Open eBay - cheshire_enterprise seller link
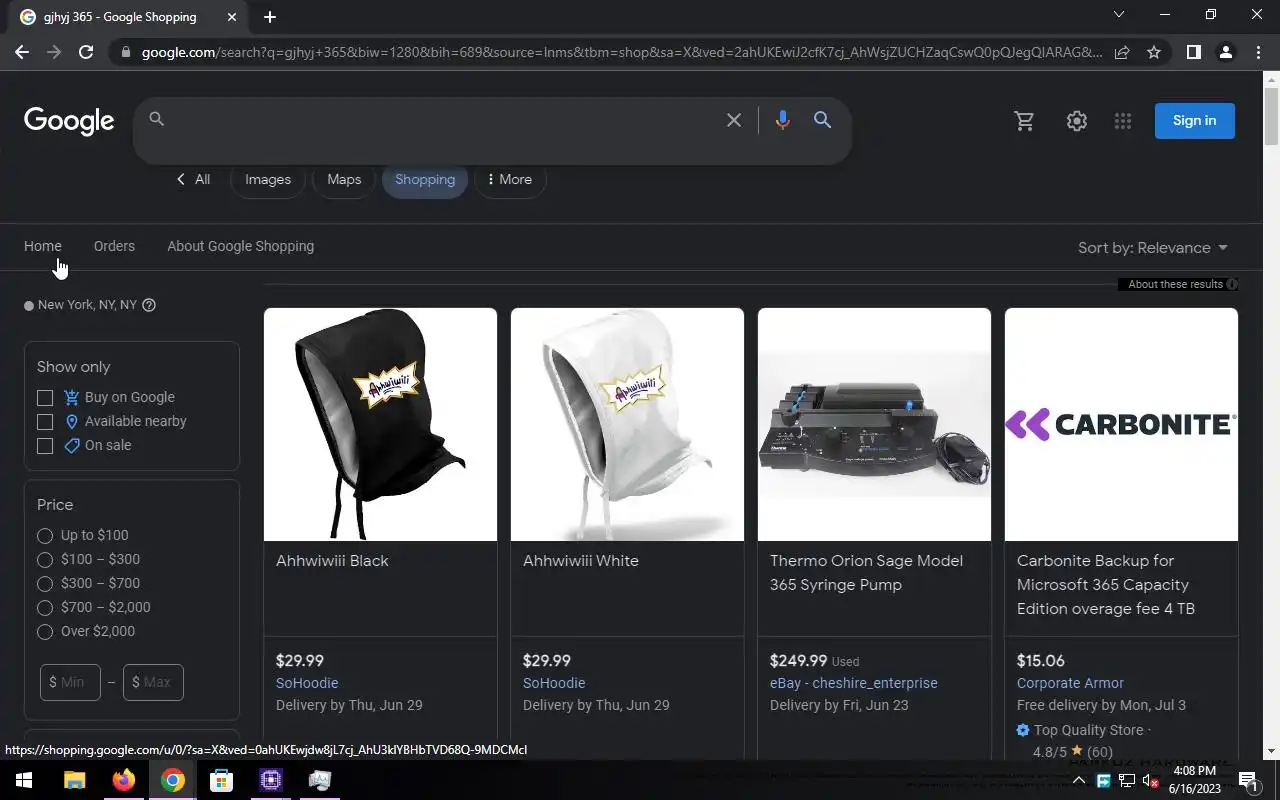 point(854,683)
